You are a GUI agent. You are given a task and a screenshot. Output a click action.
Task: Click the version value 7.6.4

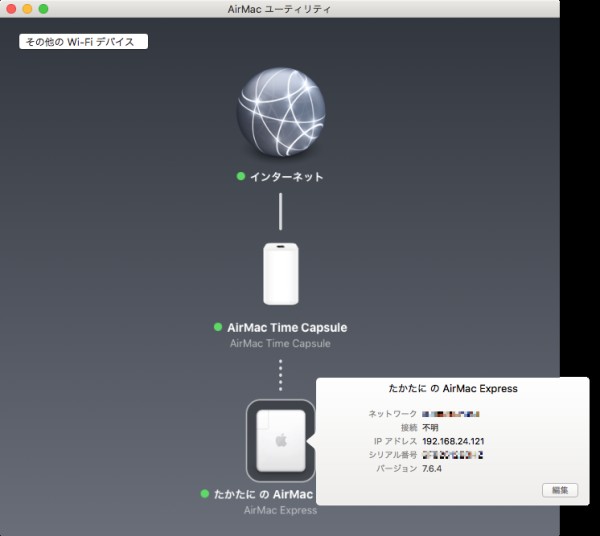click(432, 468)
